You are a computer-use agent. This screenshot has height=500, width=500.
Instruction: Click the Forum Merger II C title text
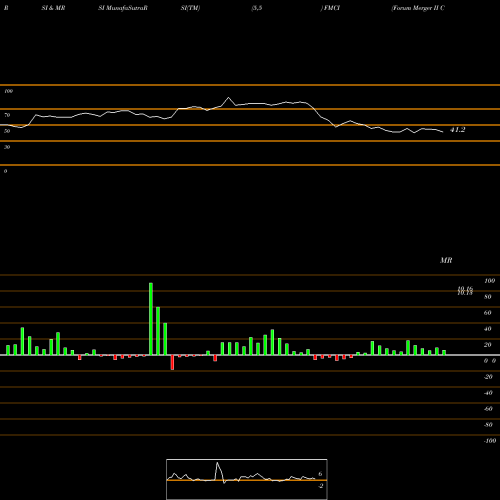coord(418,8)
